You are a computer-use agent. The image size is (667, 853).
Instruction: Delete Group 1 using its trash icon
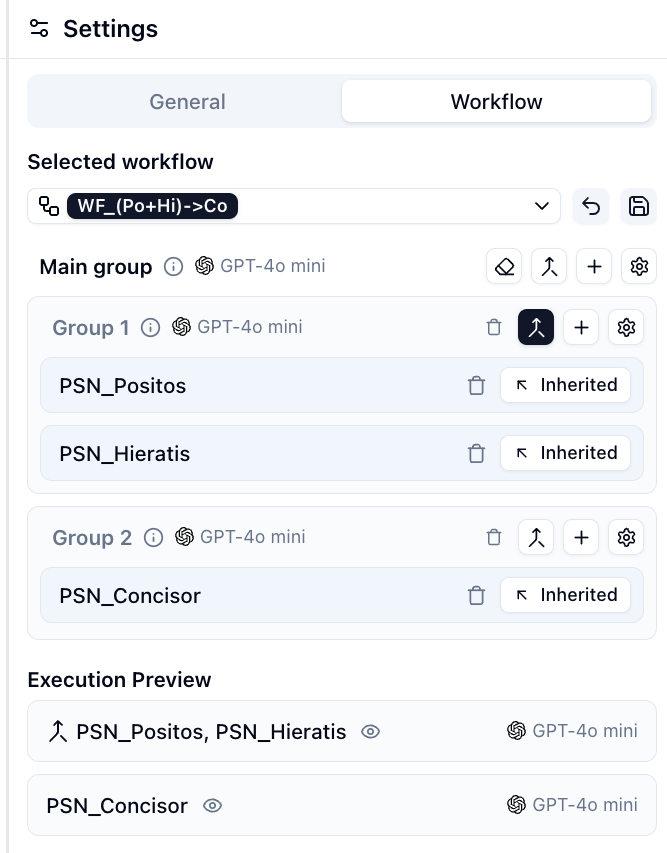point(493,327)
